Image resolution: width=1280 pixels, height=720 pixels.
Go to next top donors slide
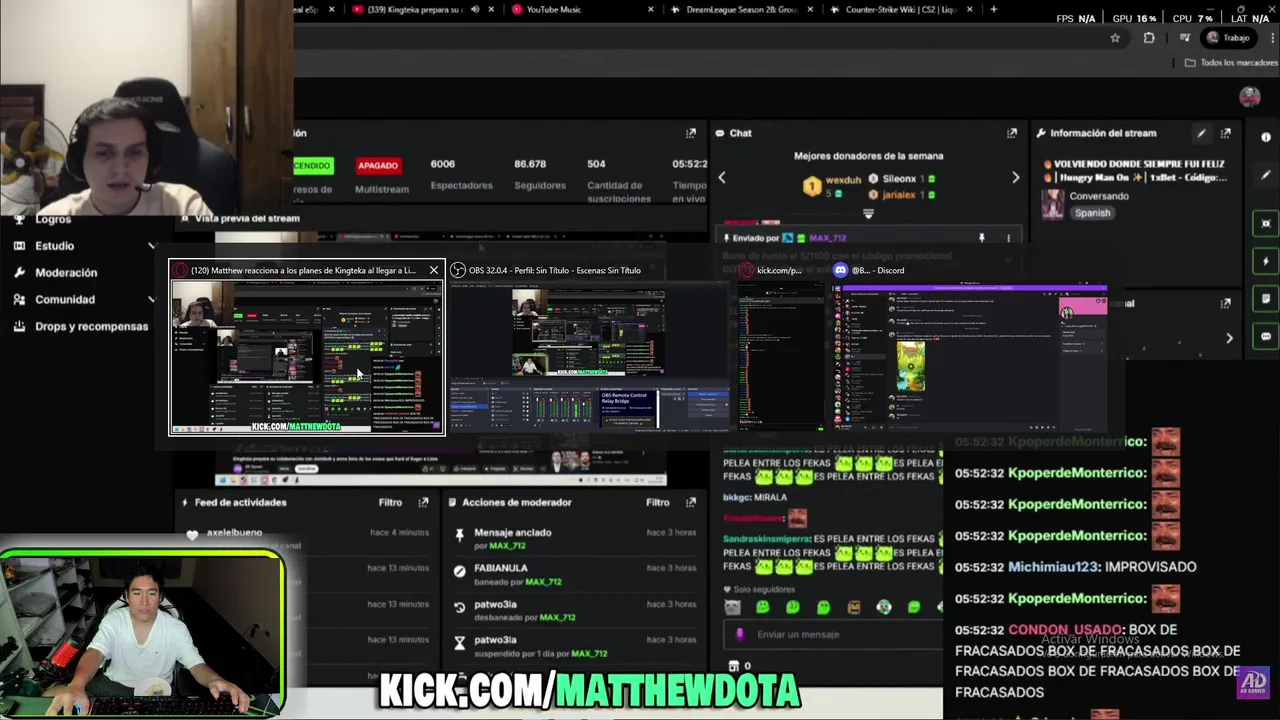(x=1015, y=178)
